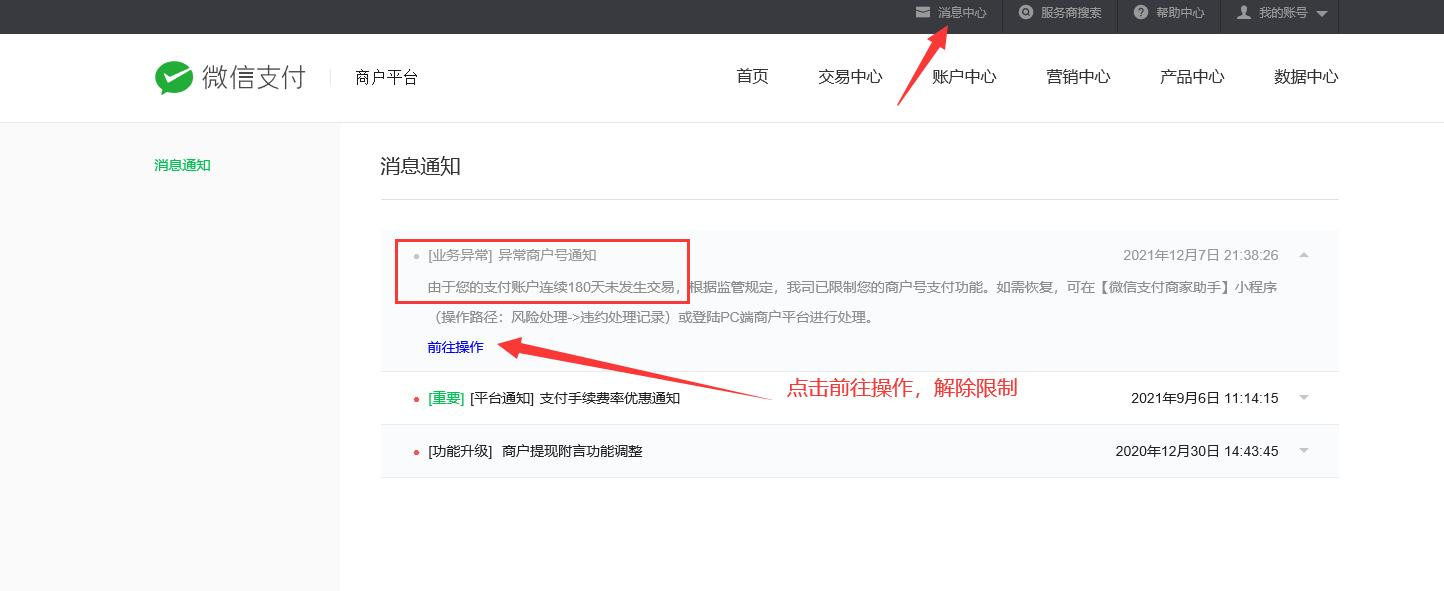Open 我的账号 dropdown arrow
1444x591 pixels.
[x=1321, y=14]
